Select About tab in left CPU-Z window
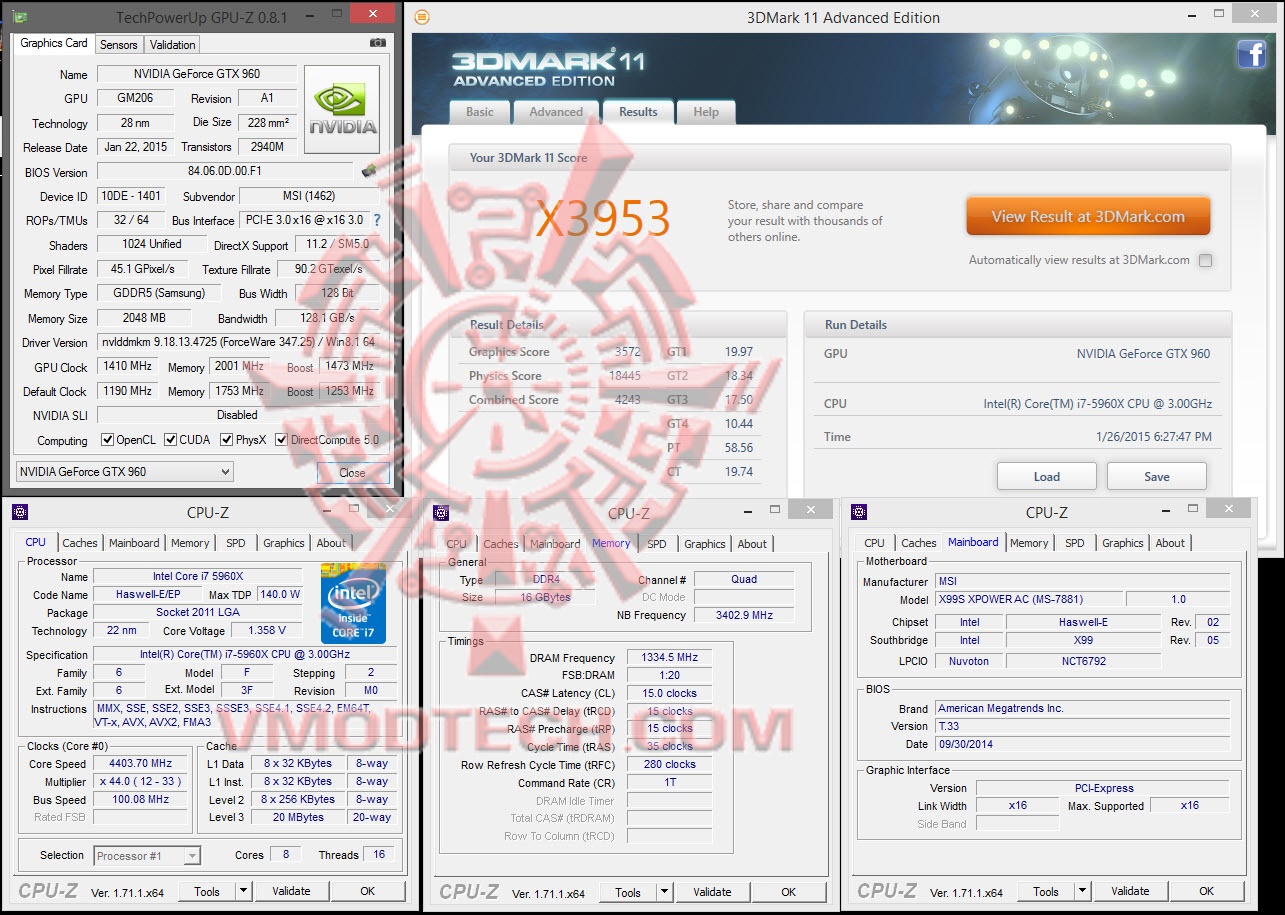Image resolution: width=1285 pixels, height=915 pixels. pos(331,543)
